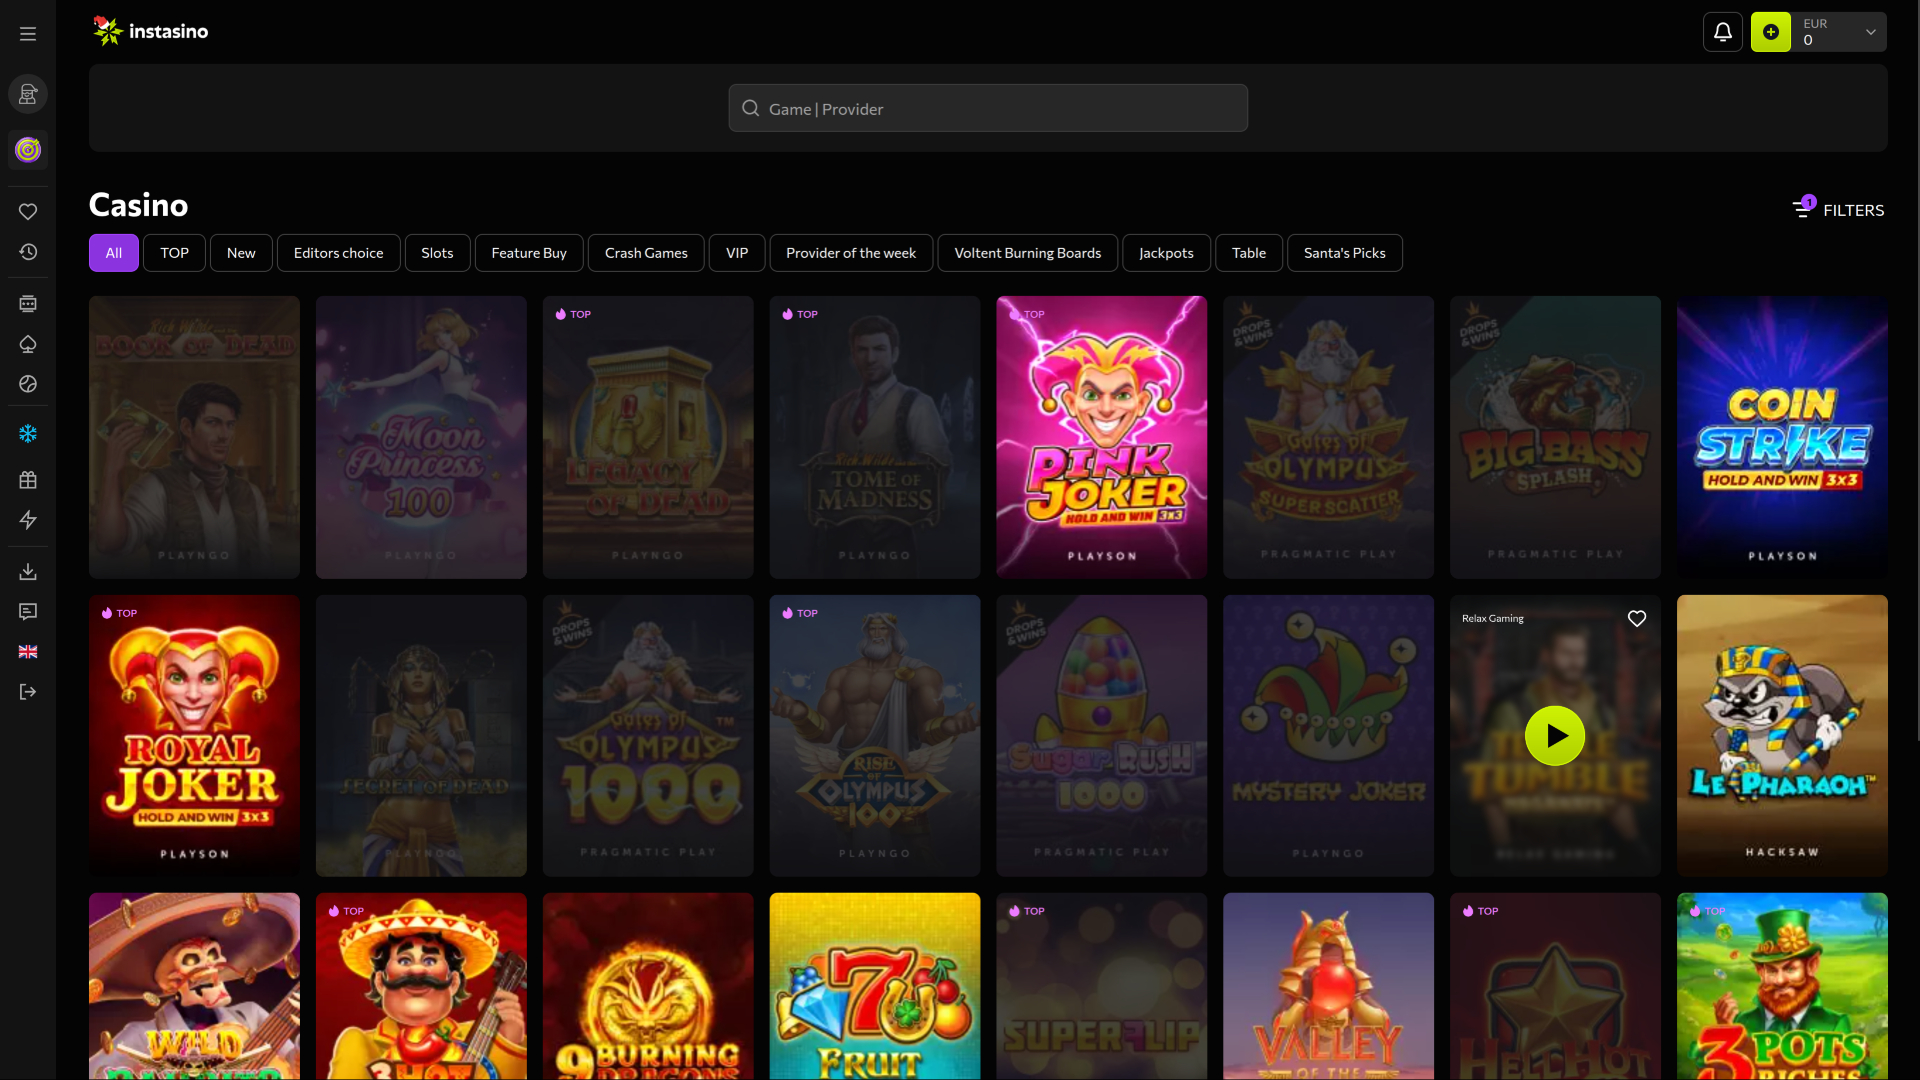Click the Santa's Picks button
The height and width of the screenshot is (1080, 1920).
click(1344, 252)
